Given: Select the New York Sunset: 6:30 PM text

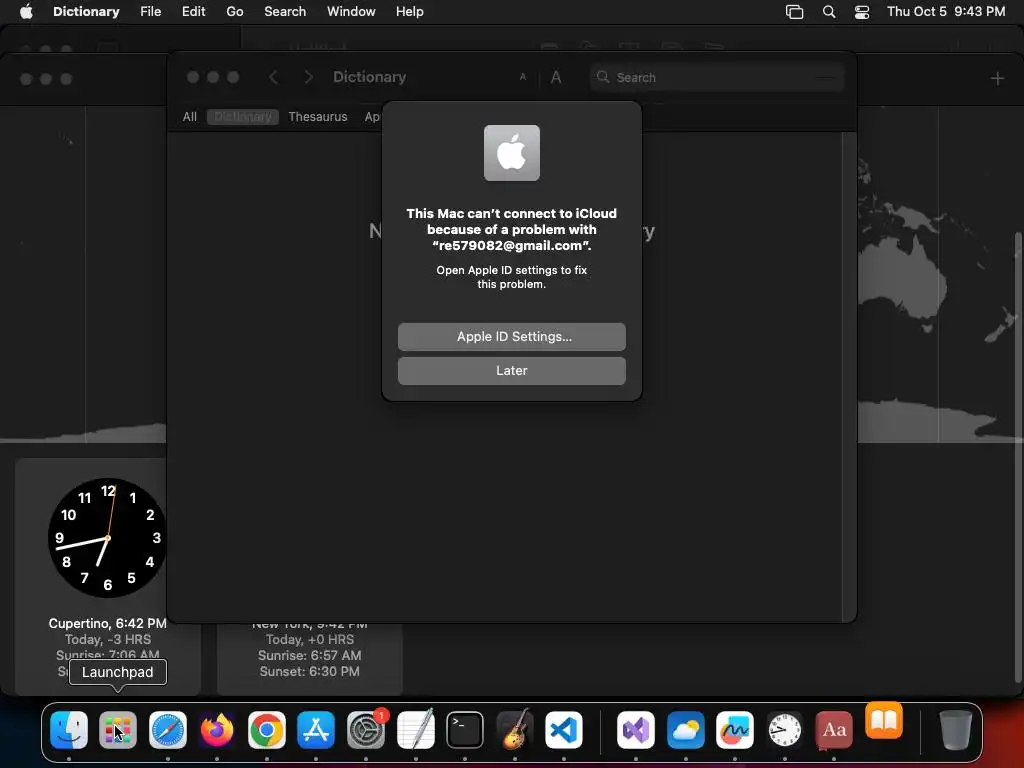Looking at the screenshot, I should point(310,671).
